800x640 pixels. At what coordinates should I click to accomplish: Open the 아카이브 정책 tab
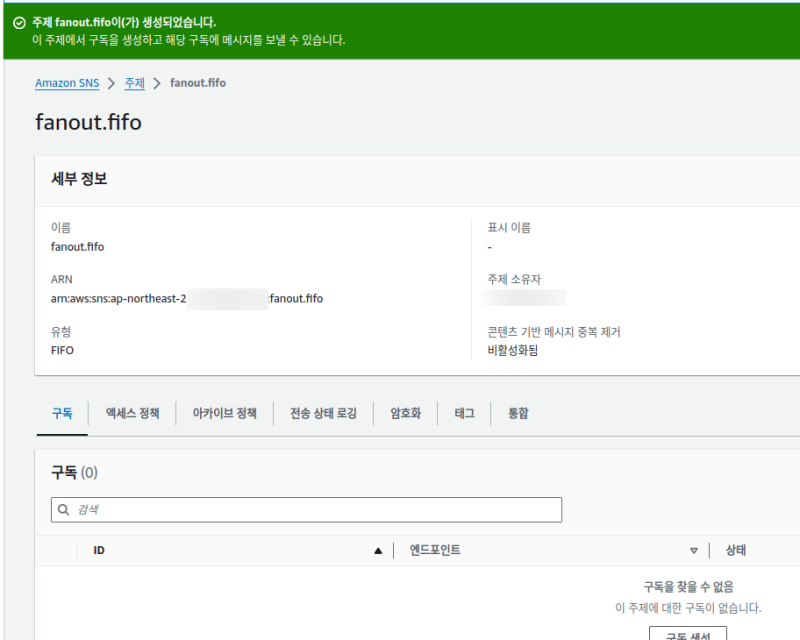pyautogui.click(x=224, y=413)
